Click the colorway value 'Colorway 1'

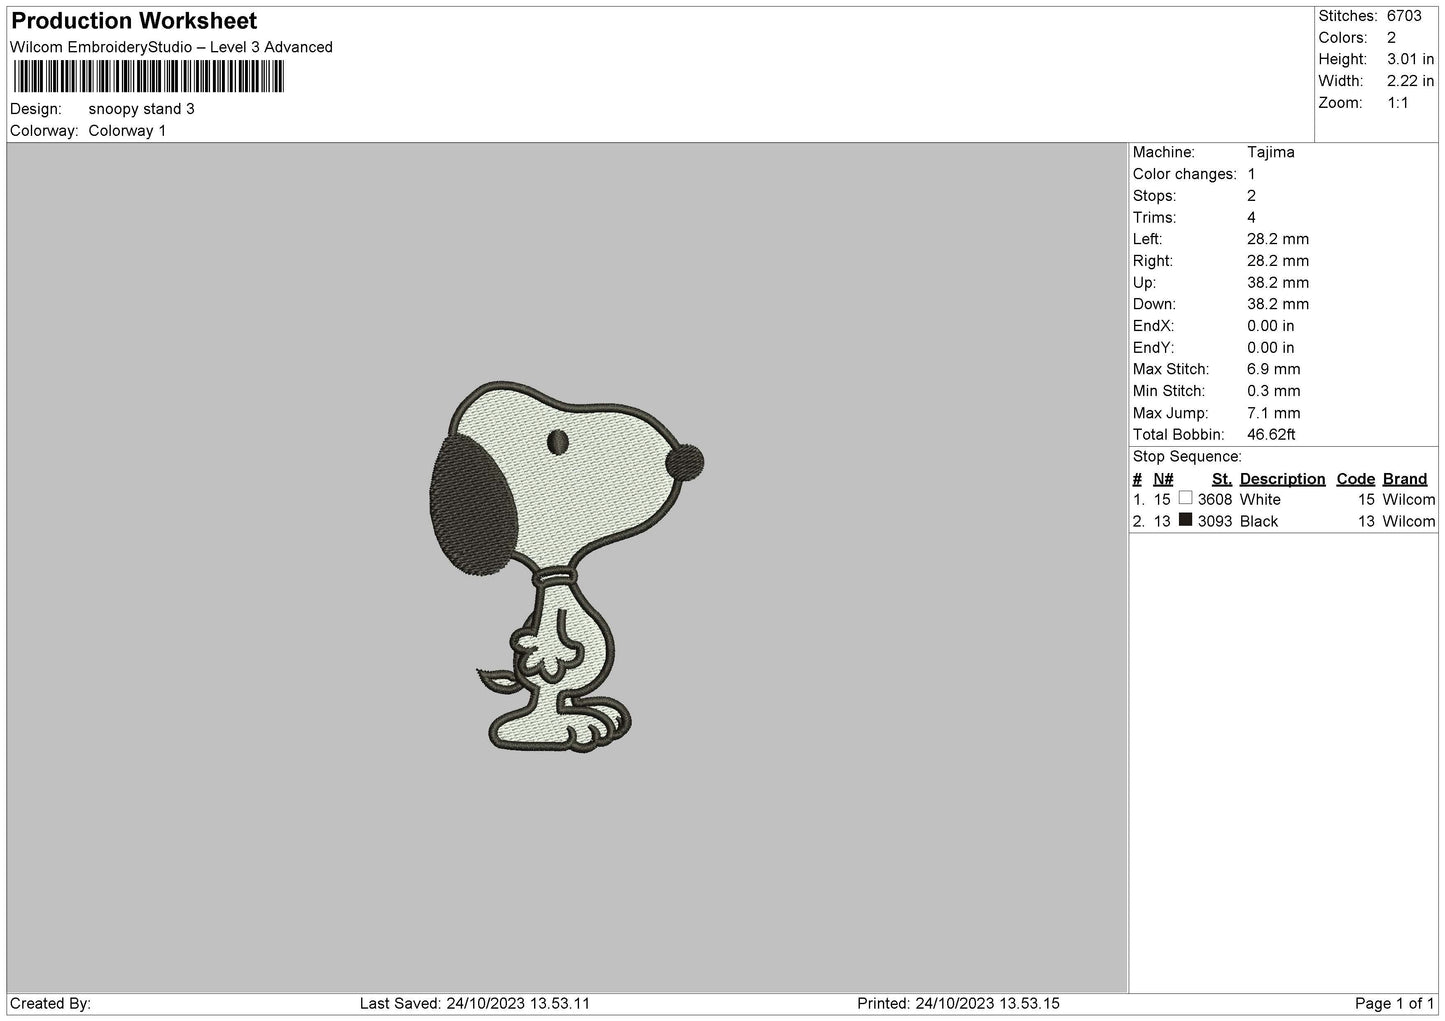tap(128, 131)
